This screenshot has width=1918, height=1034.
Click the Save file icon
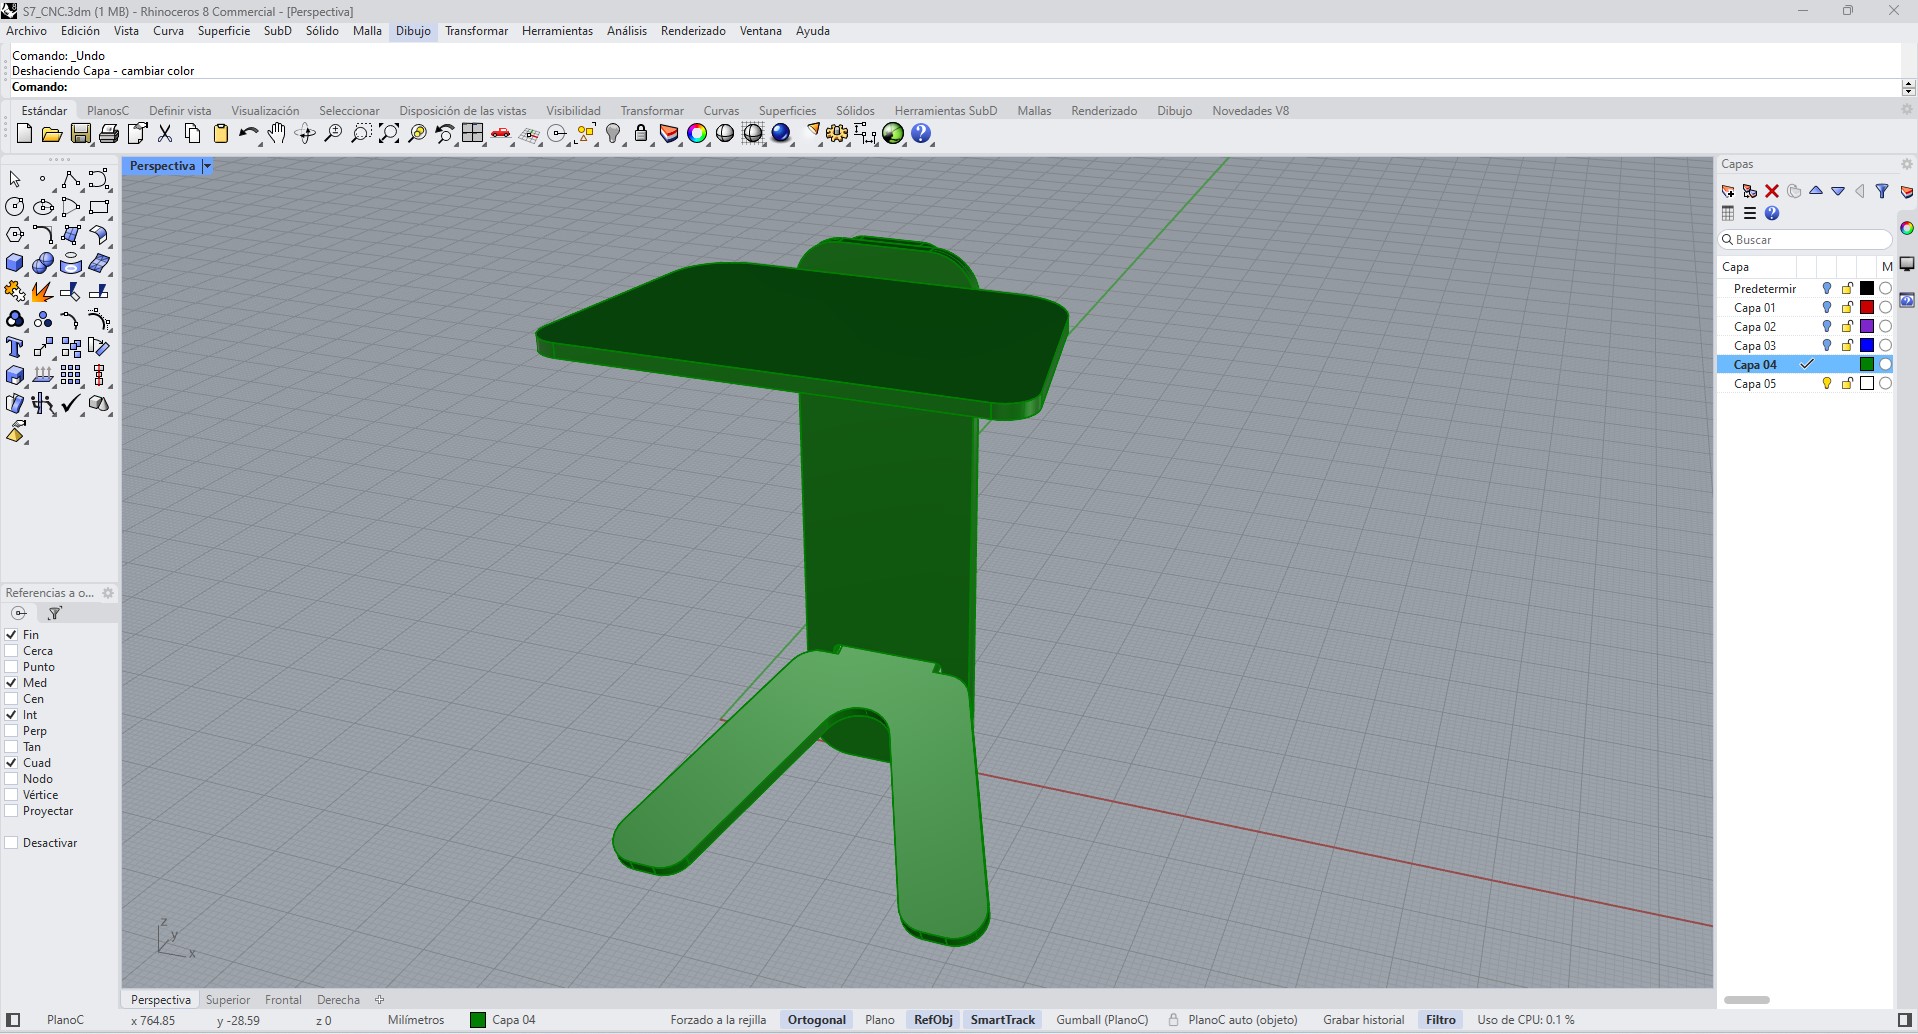pyautogui.click(x=81, y=134)
